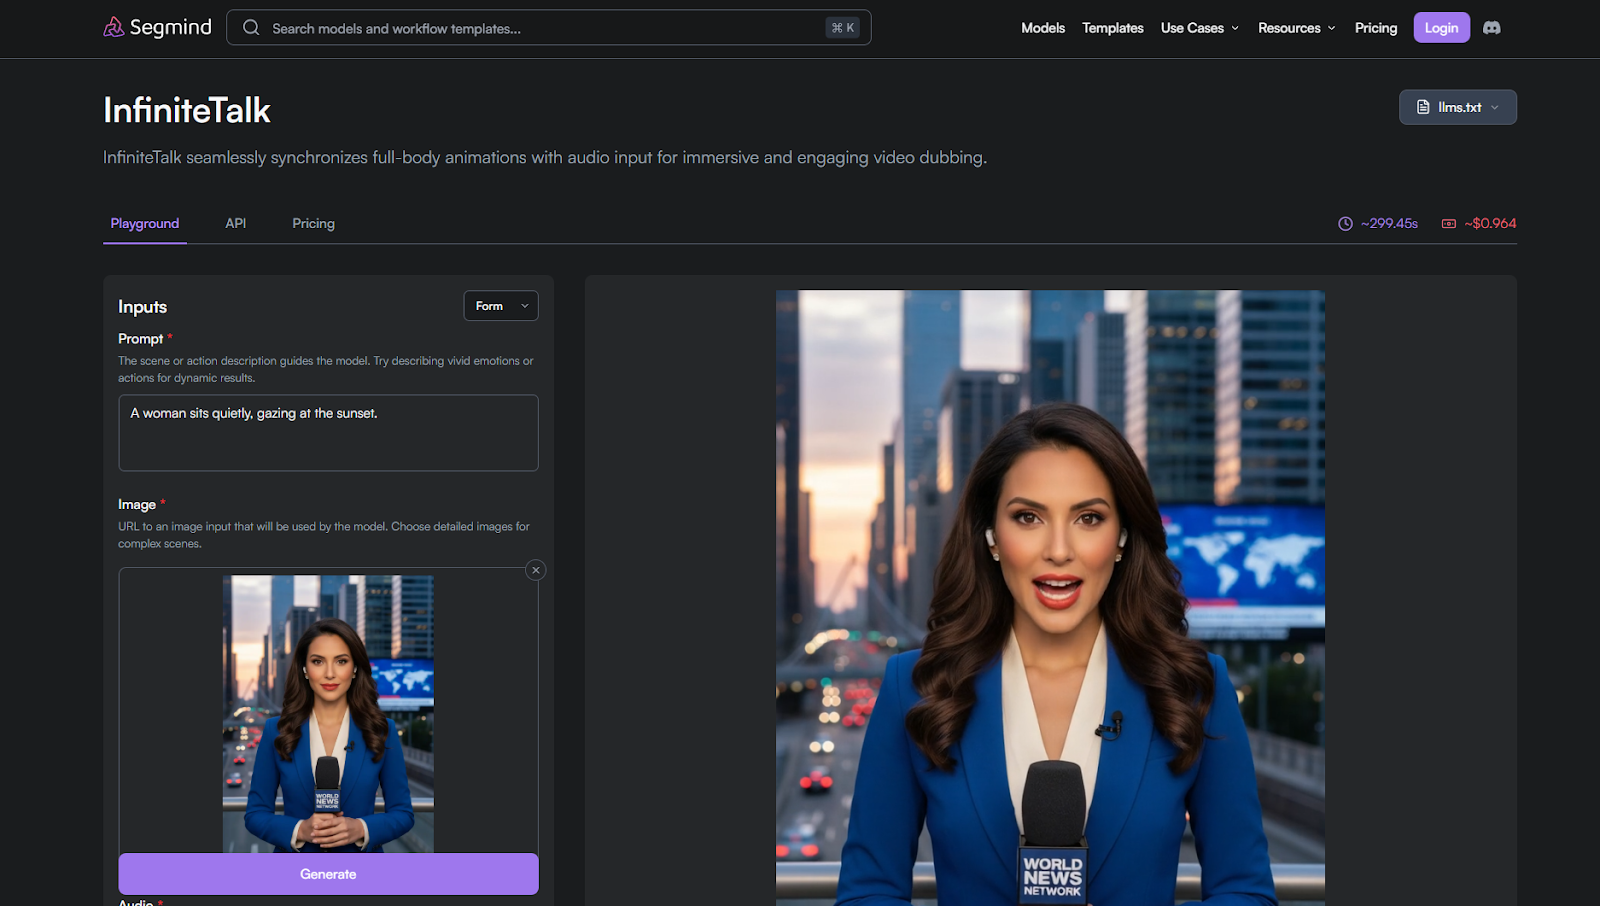Click the Segmind logo icon
The image size is (1600, 906).
(x=114, y=27)
